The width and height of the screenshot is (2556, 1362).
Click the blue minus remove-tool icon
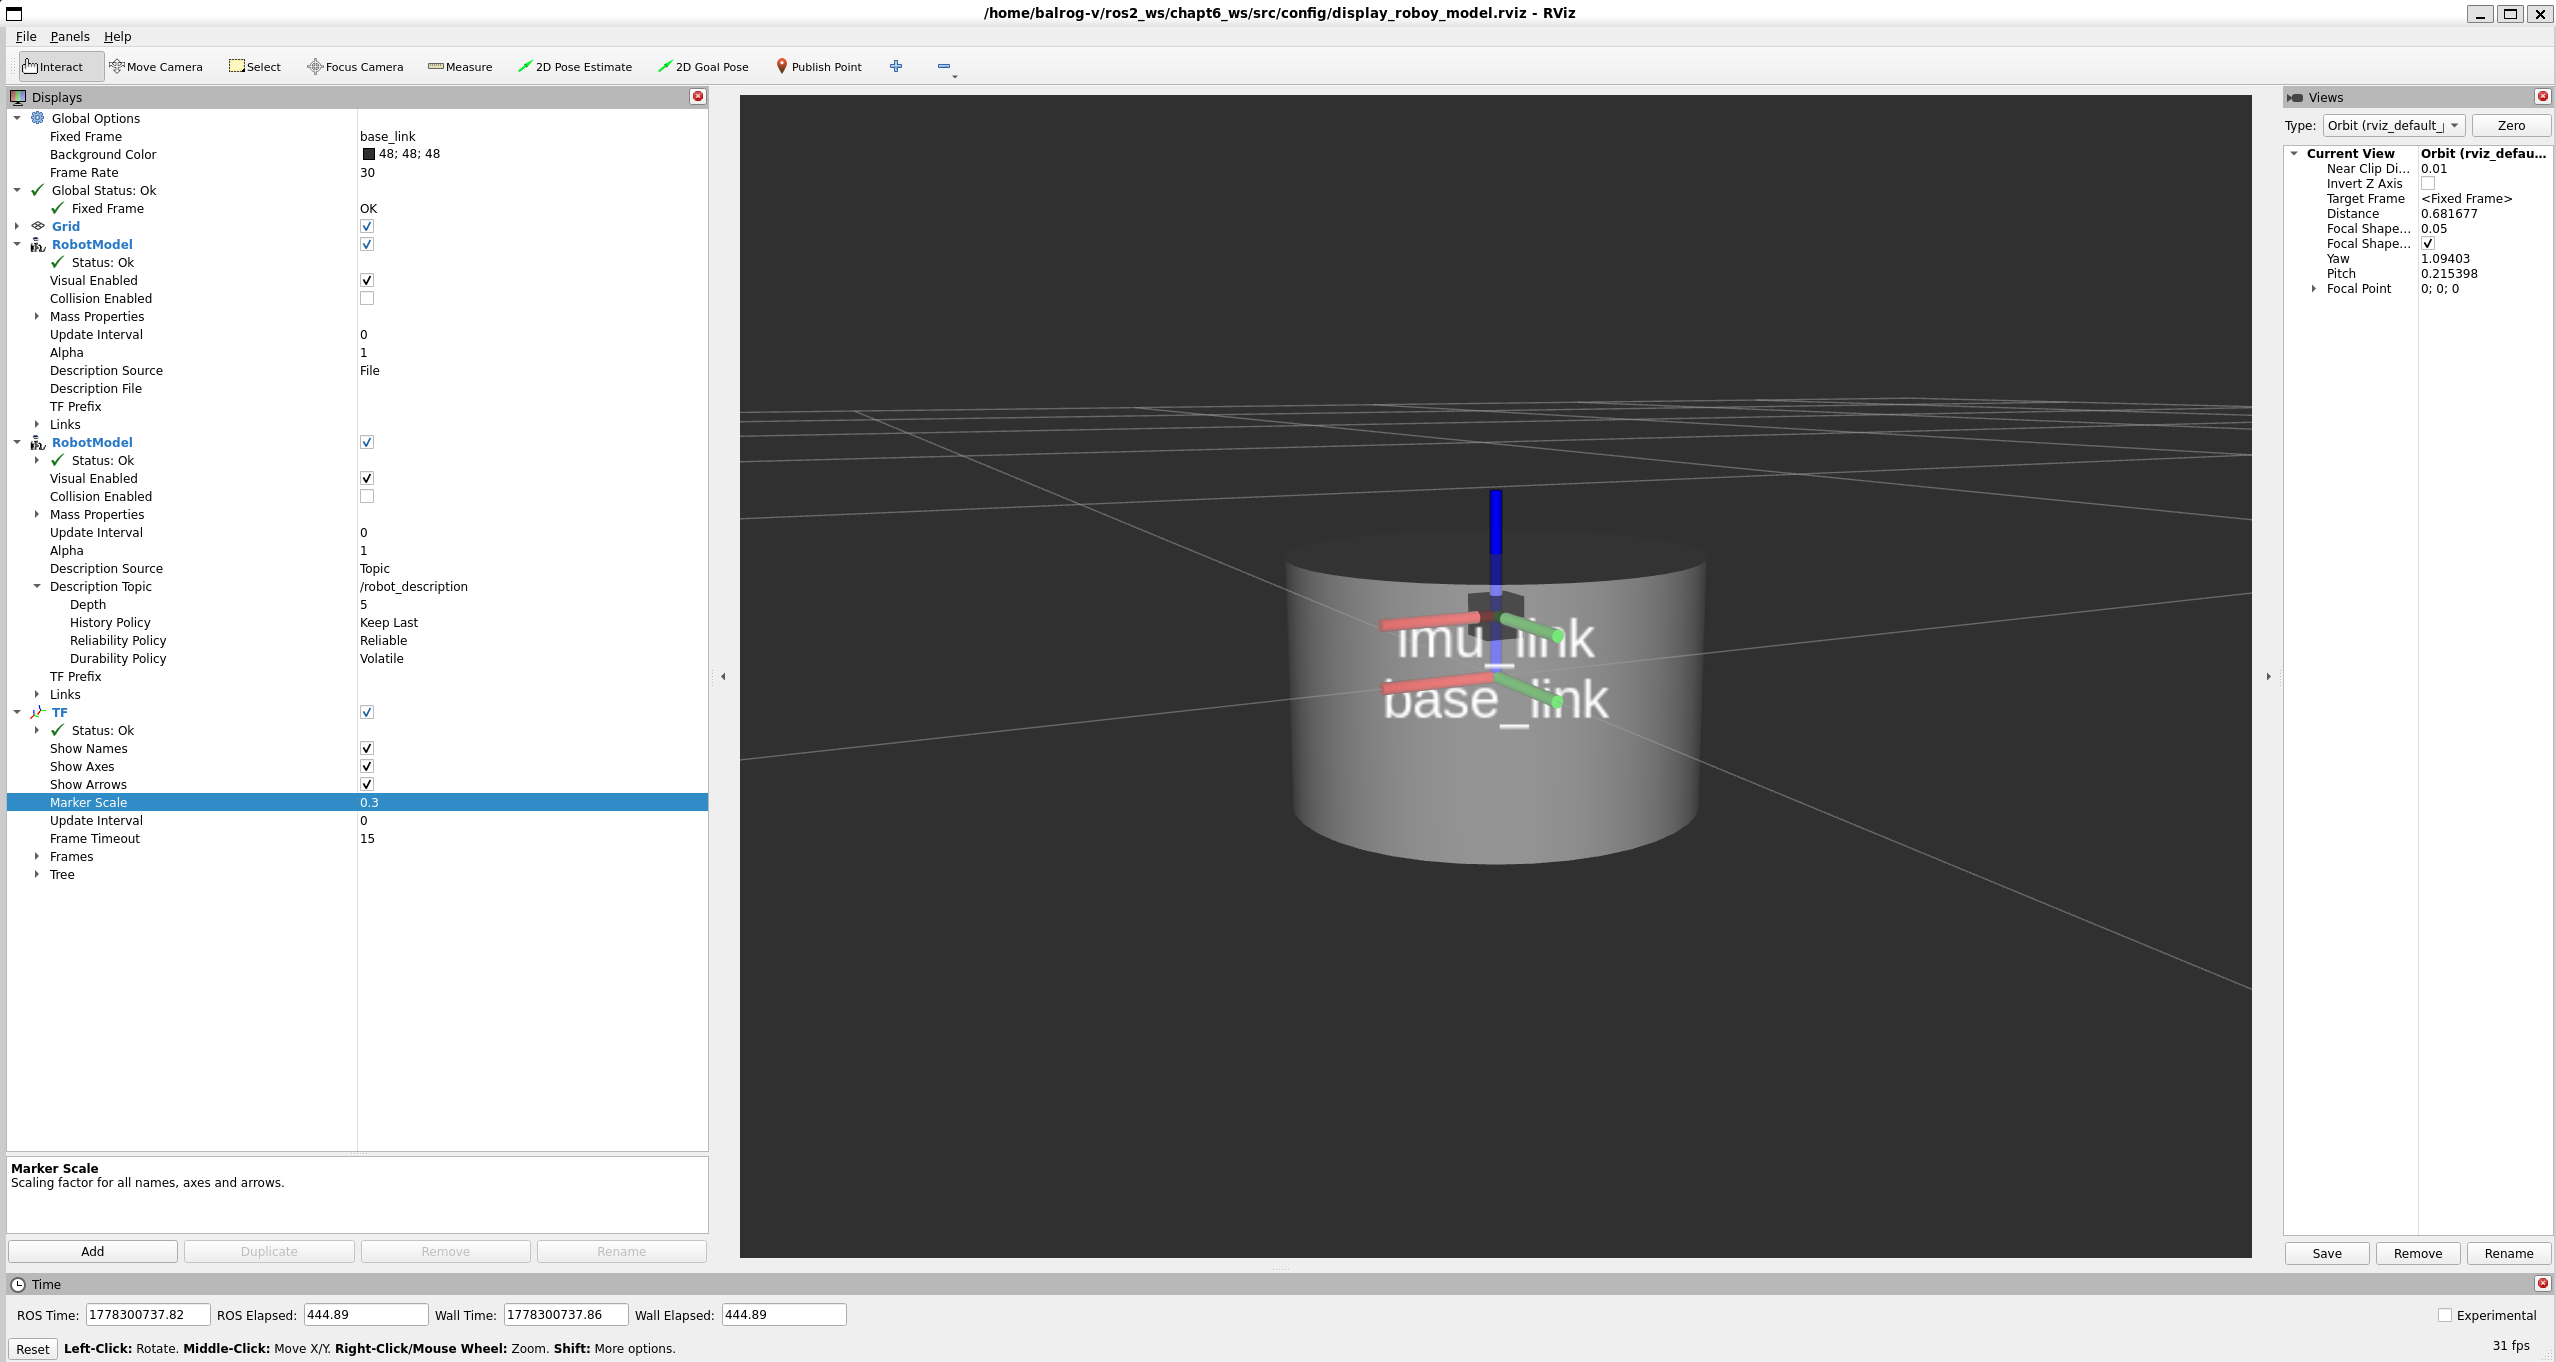pyautogui.click(x=944, y=66)
